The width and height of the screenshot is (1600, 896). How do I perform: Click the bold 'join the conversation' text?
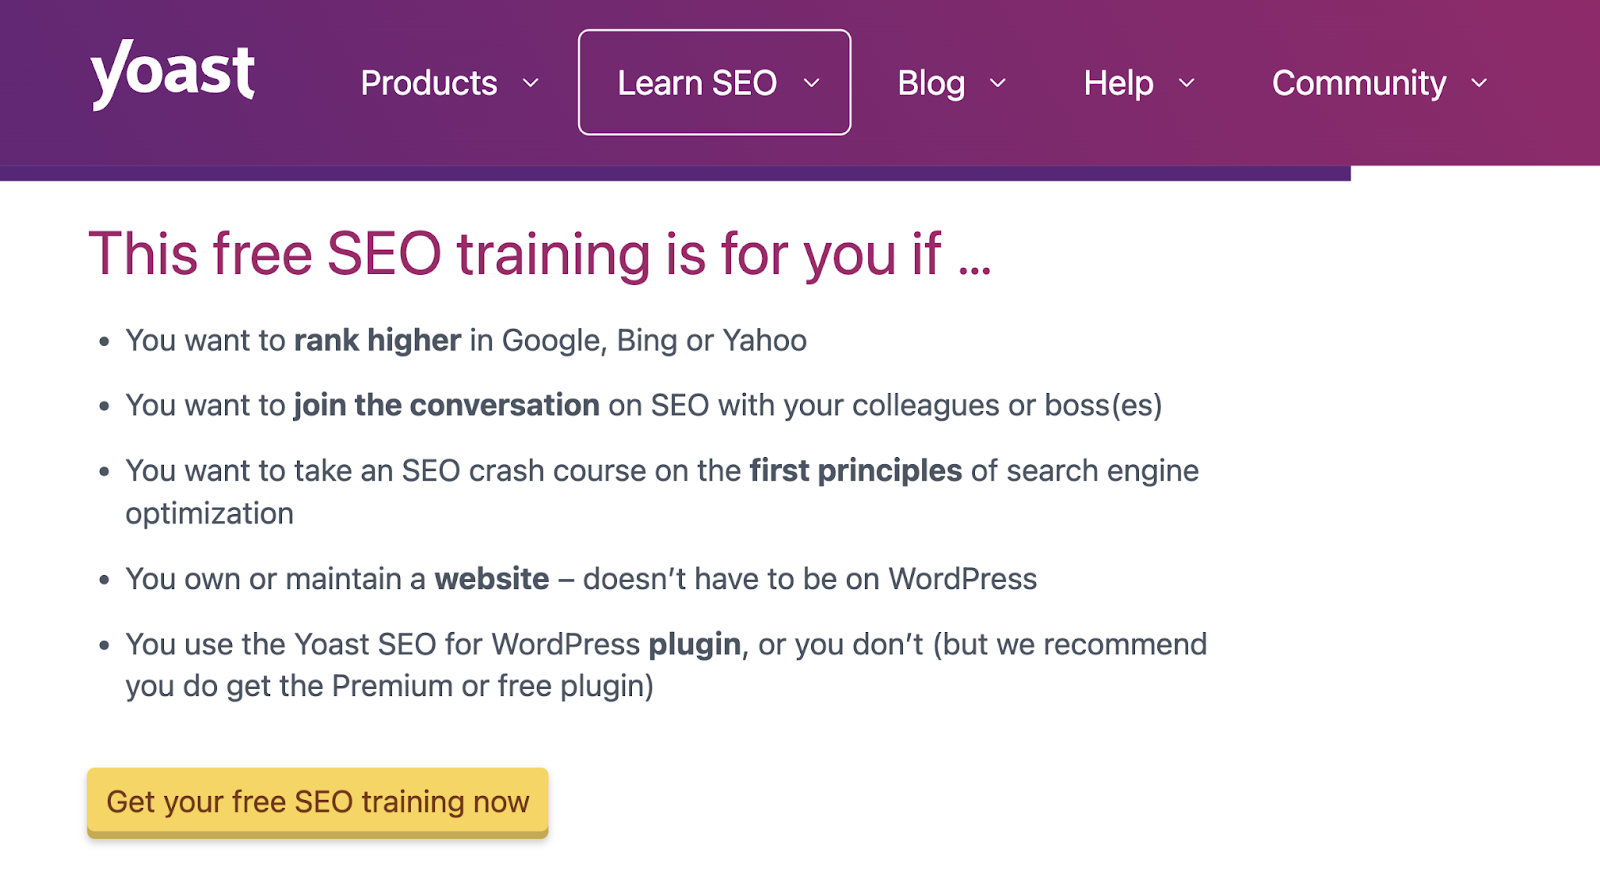(x=444, y=405)
